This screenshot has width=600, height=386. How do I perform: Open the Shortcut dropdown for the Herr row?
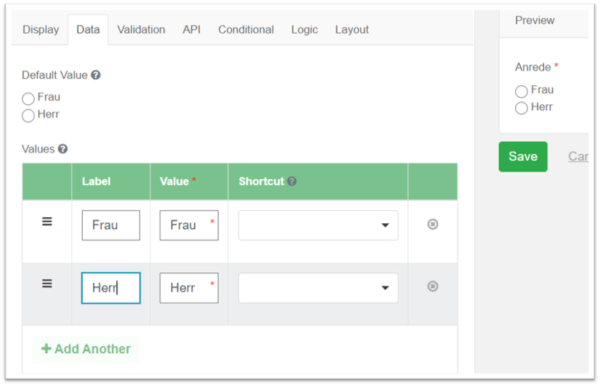[x=318, y=288]
